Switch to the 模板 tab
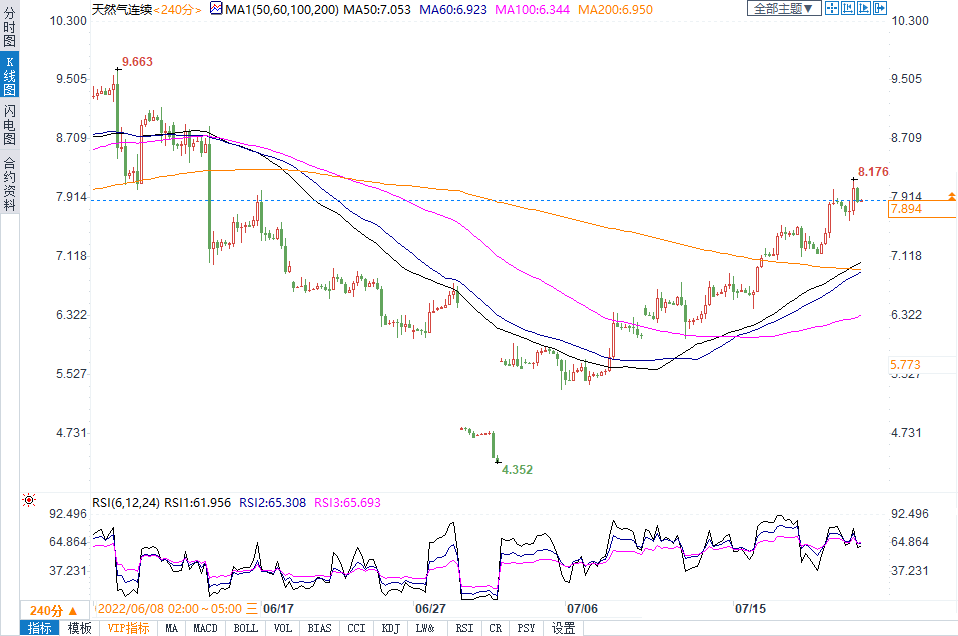958x636 pixels. point(80,628)
